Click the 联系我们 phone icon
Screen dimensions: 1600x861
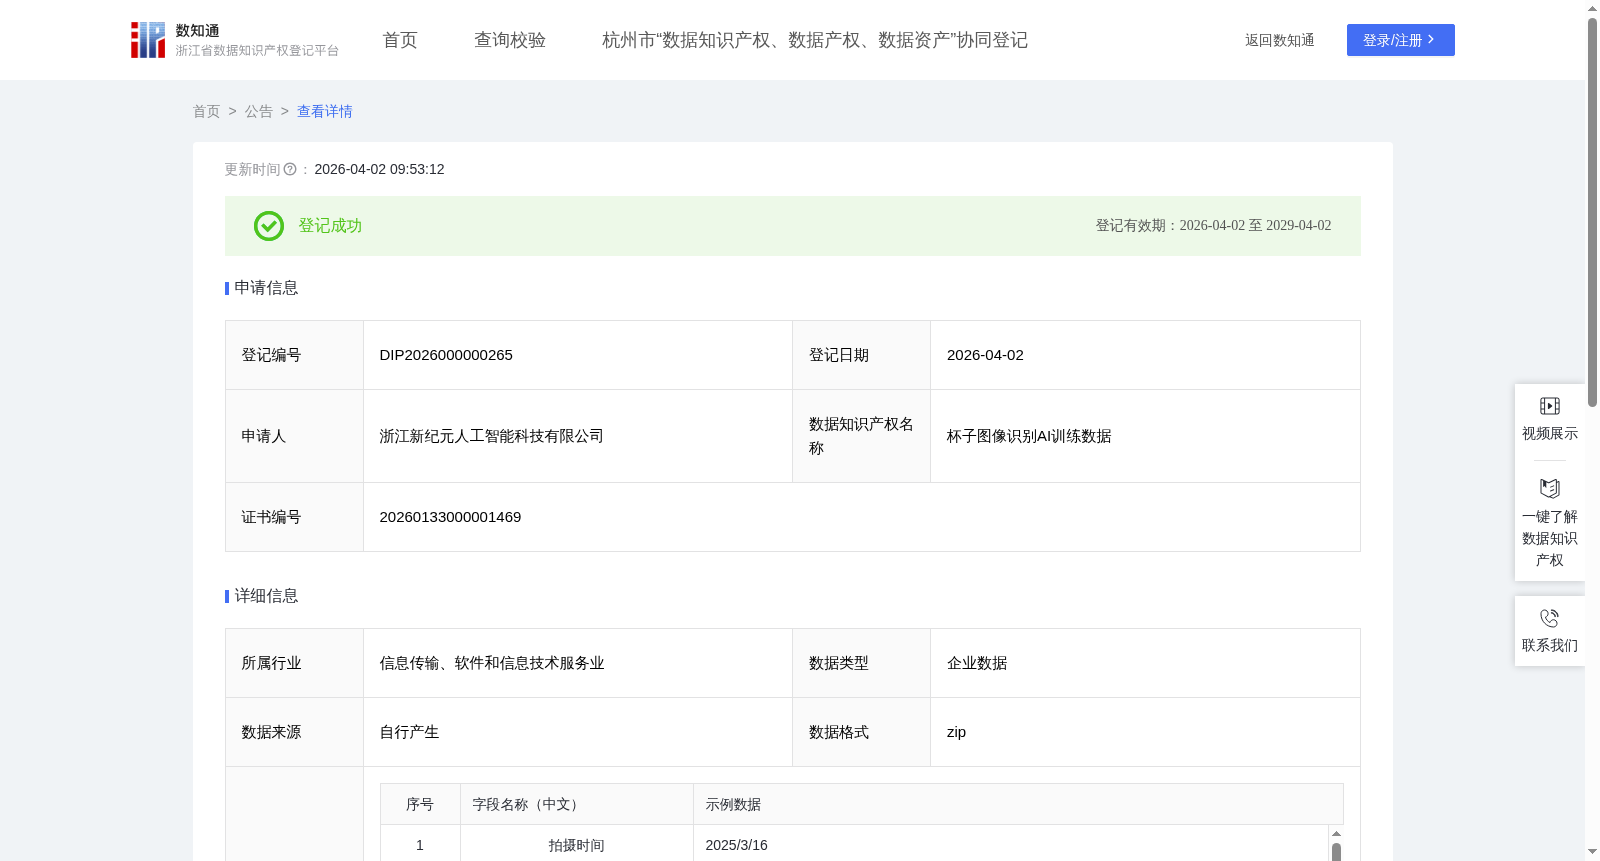tap(1550, 618)
